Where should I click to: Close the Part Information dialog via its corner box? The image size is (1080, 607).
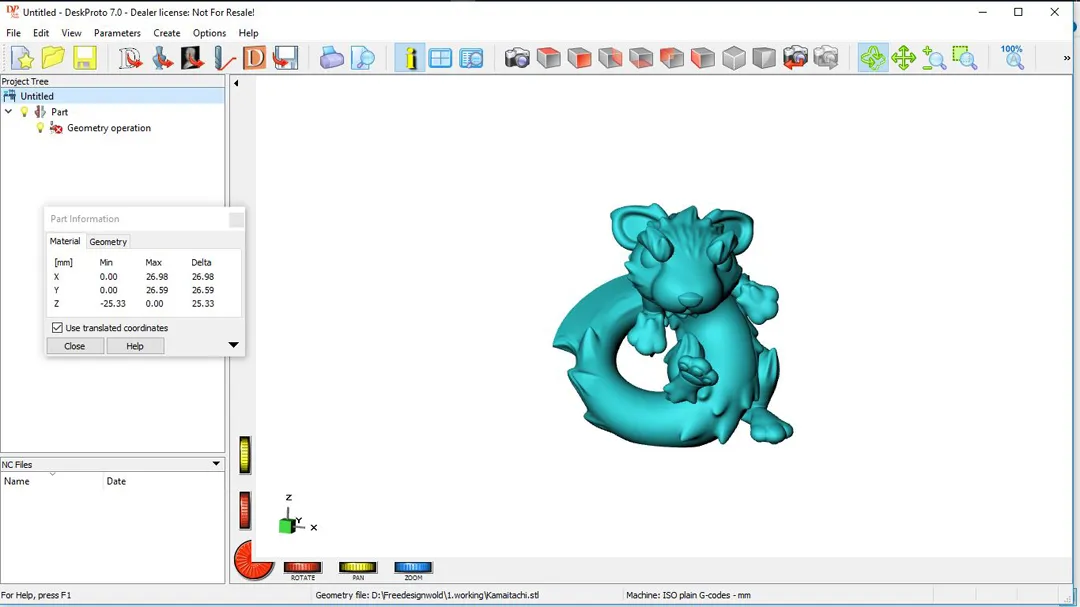236,219
